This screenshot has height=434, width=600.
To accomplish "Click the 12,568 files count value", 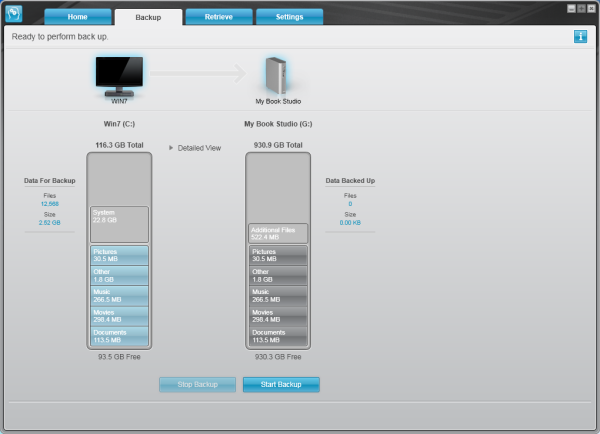I will [x=50, y=204].
